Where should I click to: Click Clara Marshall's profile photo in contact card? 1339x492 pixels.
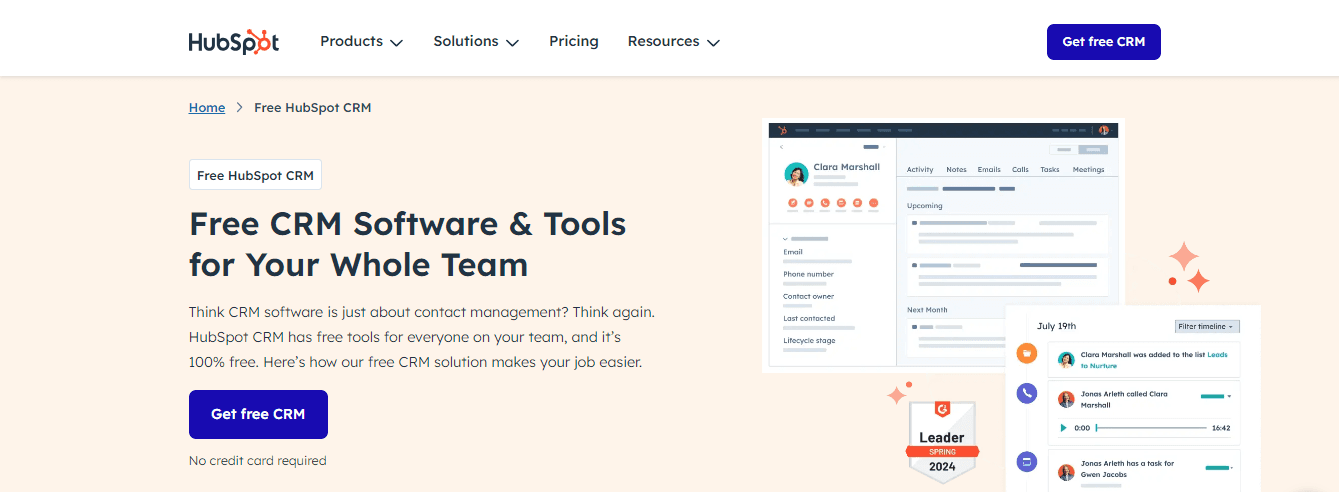pyautogui.click(x=796, y=175)
